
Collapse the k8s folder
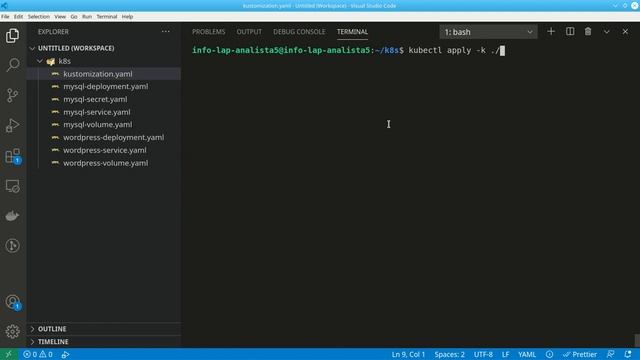click(x=64, y=61)
